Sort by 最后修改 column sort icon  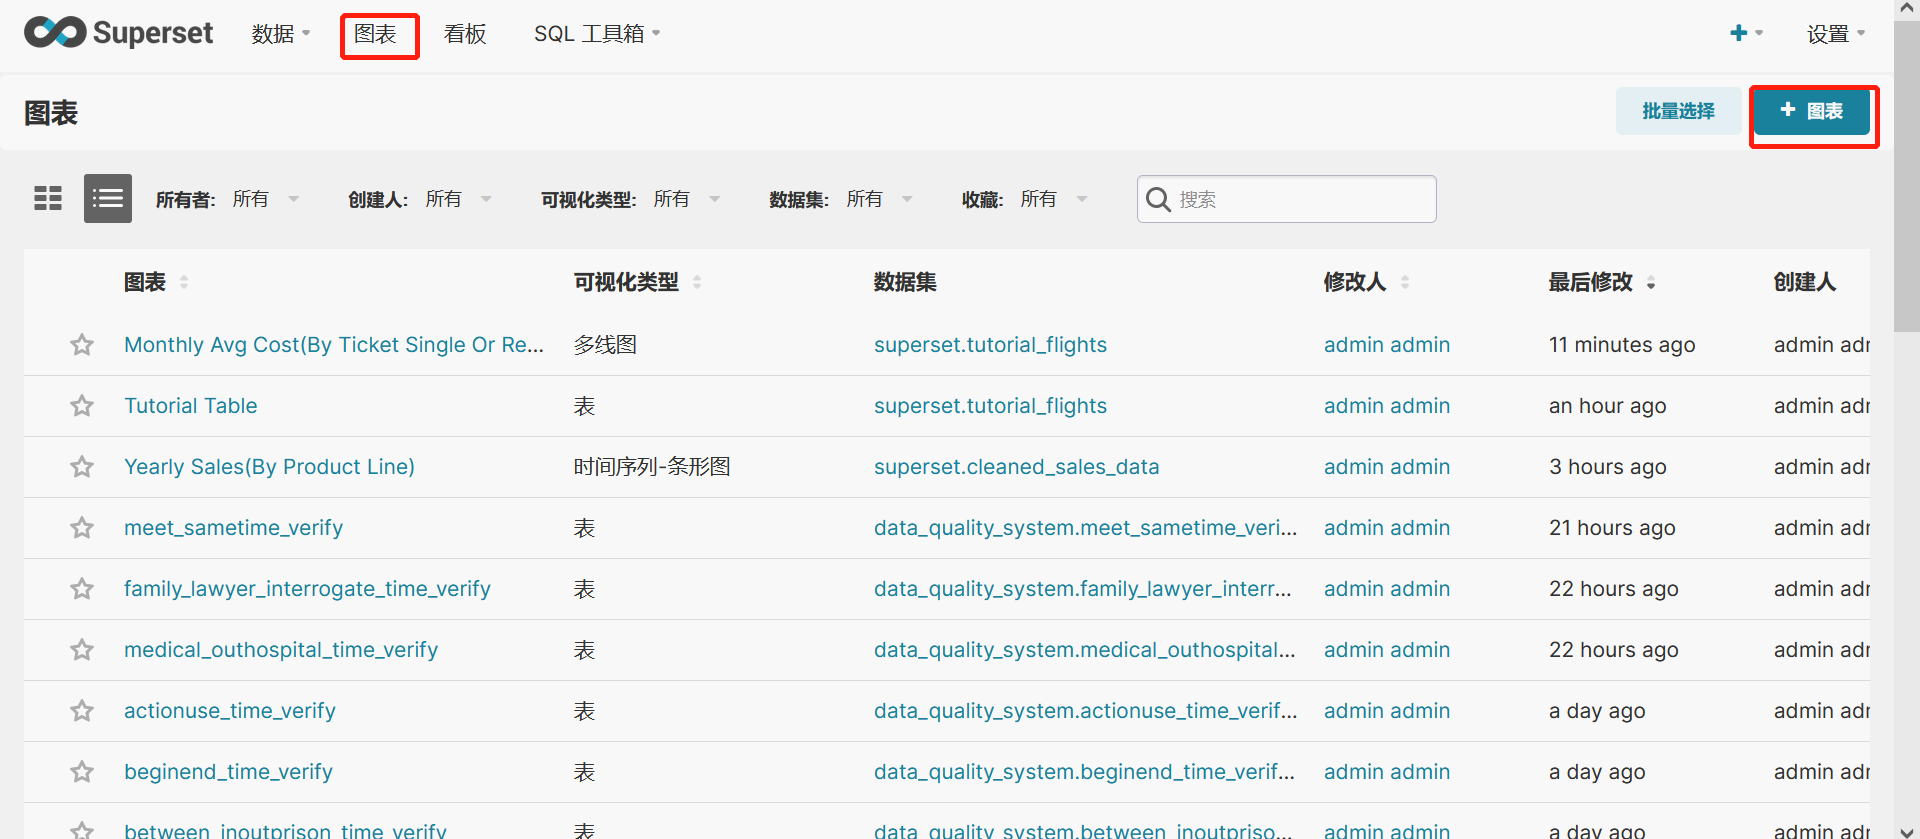tap(1651, 283)
